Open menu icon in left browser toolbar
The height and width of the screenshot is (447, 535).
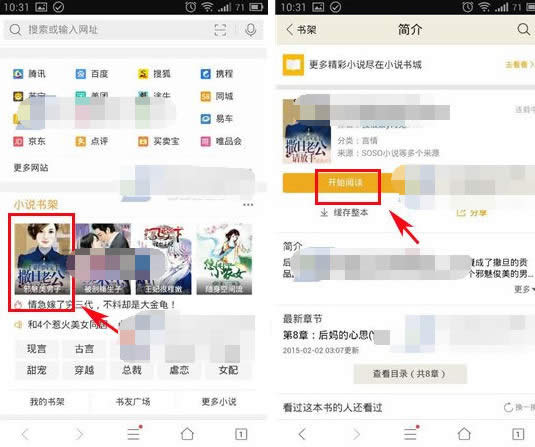pos(134,433)
